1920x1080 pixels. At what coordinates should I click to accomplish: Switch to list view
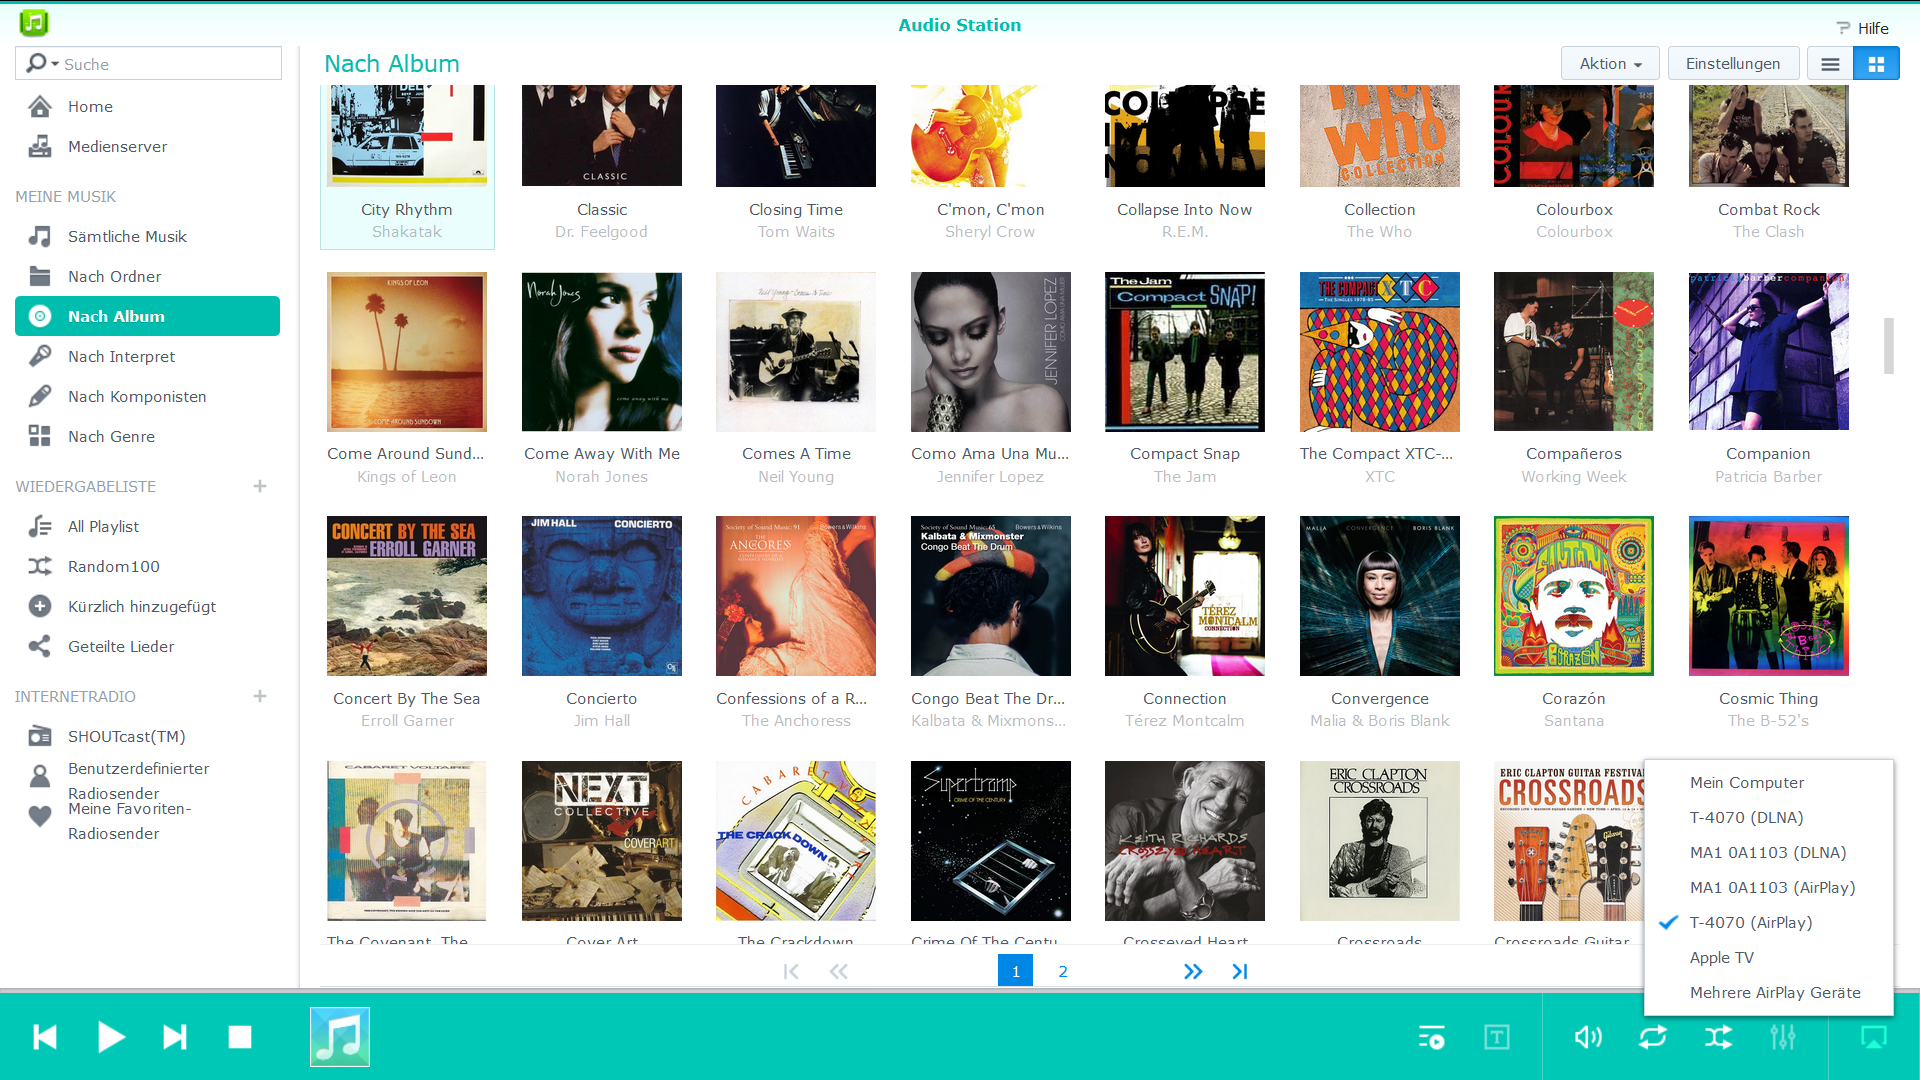coord(1830,63)
